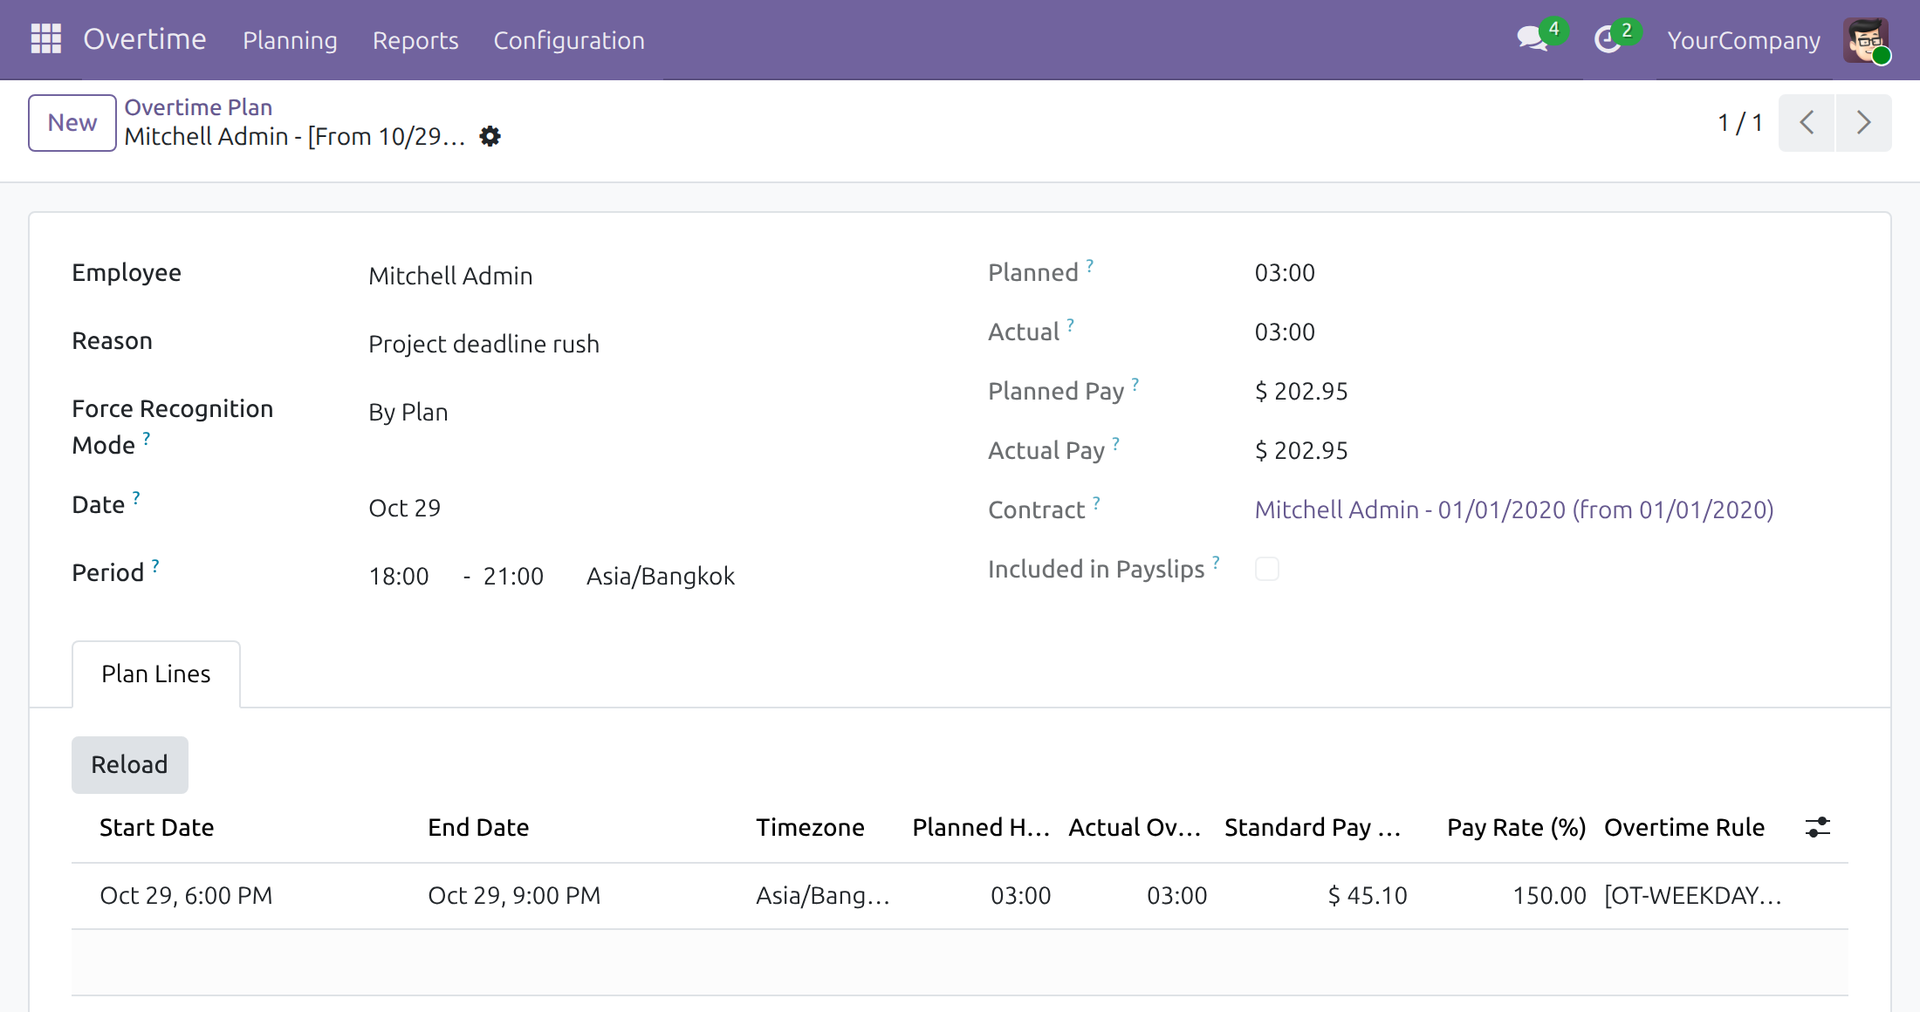Open the column options adjust icon
The image size is (1920, 1012).
pos(1817,827)
